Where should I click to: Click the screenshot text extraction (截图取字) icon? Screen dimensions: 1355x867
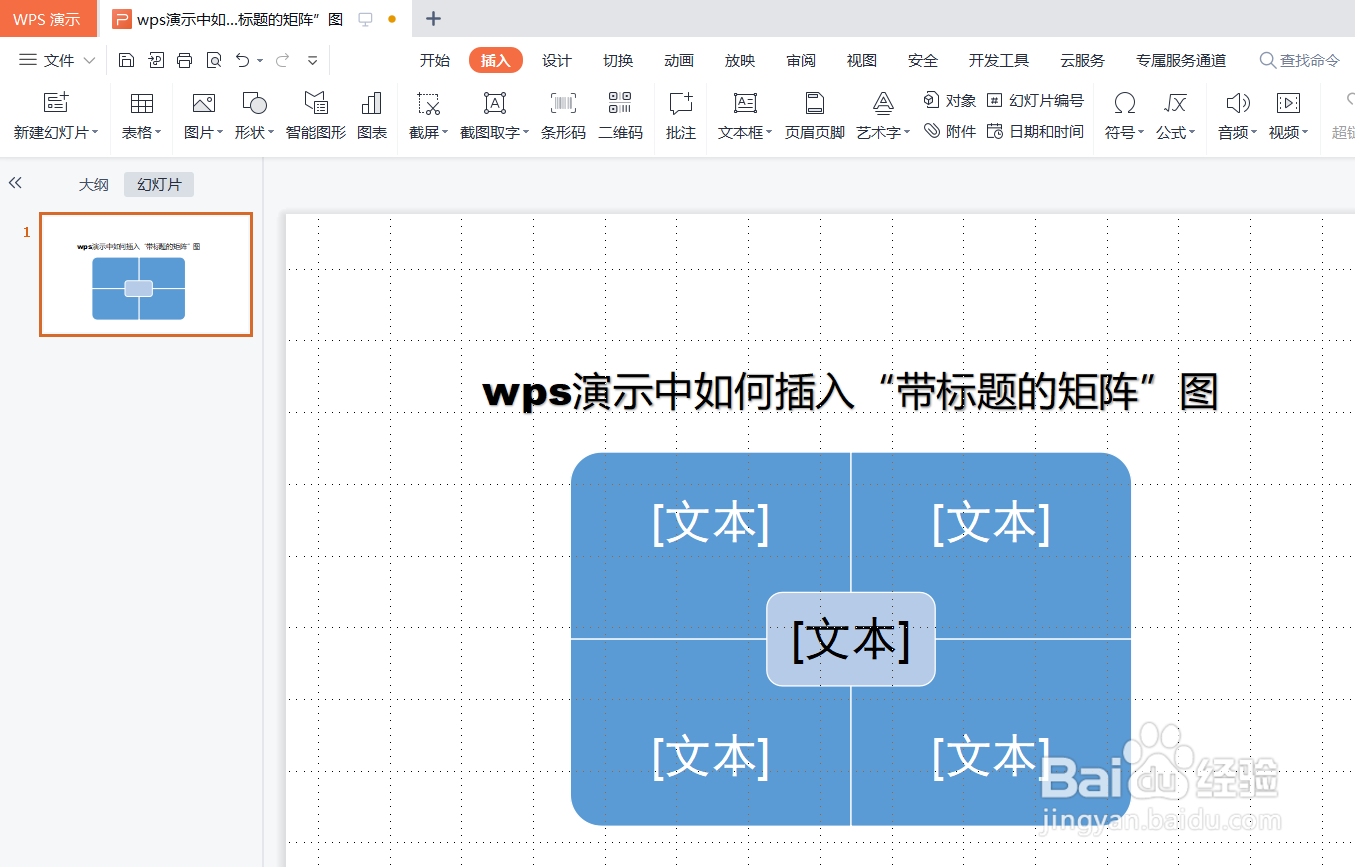(x=495, y=102)
